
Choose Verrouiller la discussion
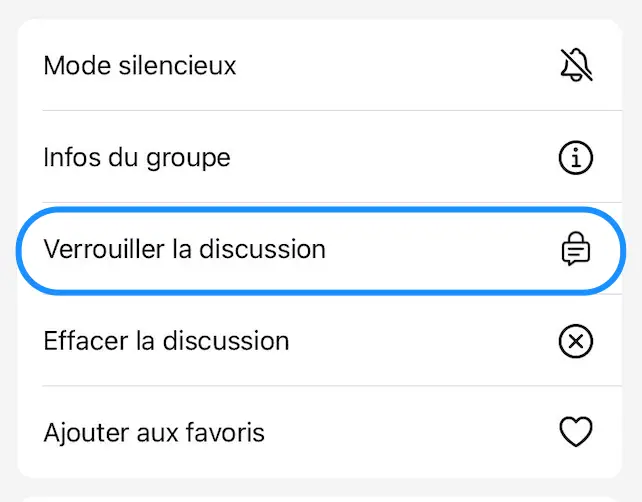(321, 250)
